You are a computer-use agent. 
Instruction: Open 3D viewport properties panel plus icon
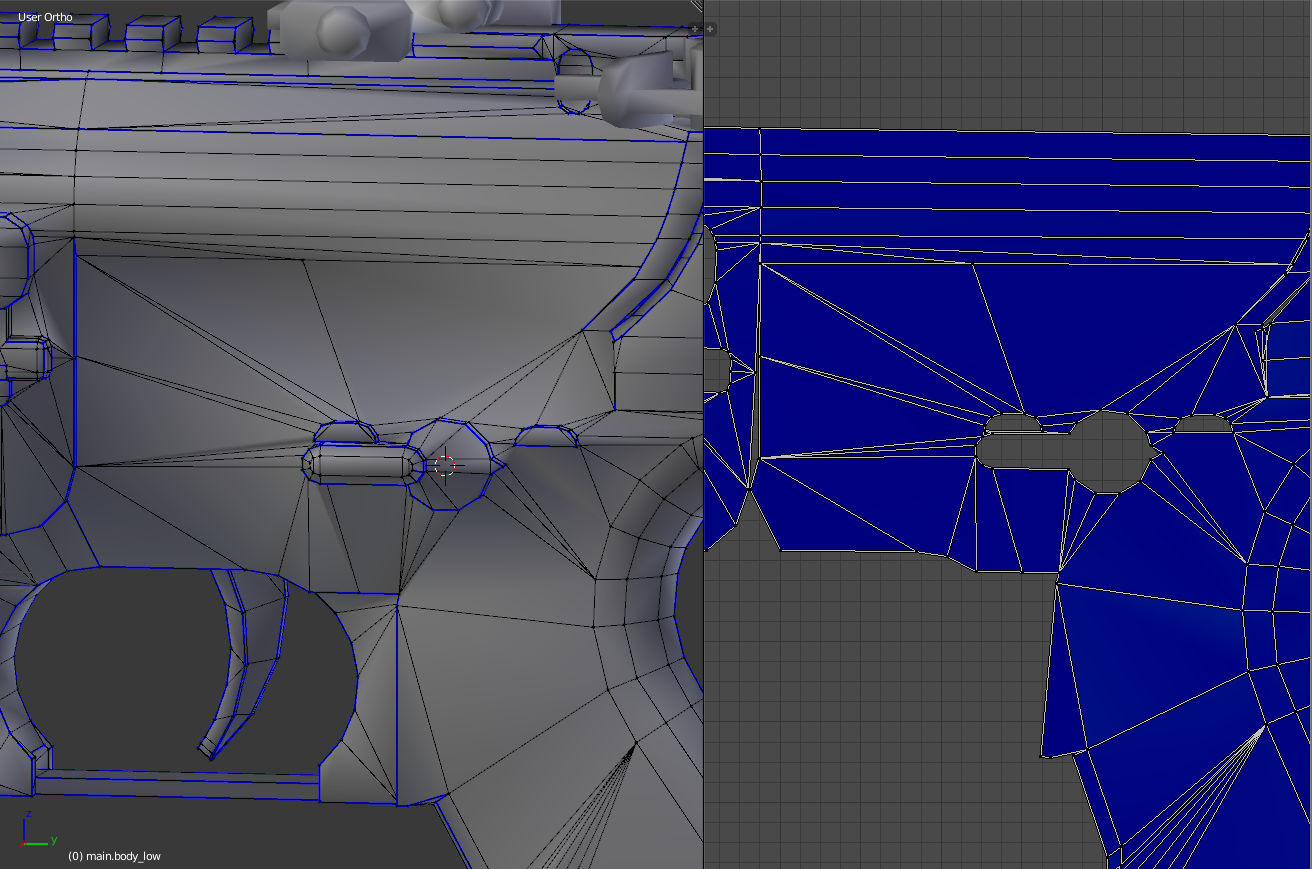coord(695,29)
